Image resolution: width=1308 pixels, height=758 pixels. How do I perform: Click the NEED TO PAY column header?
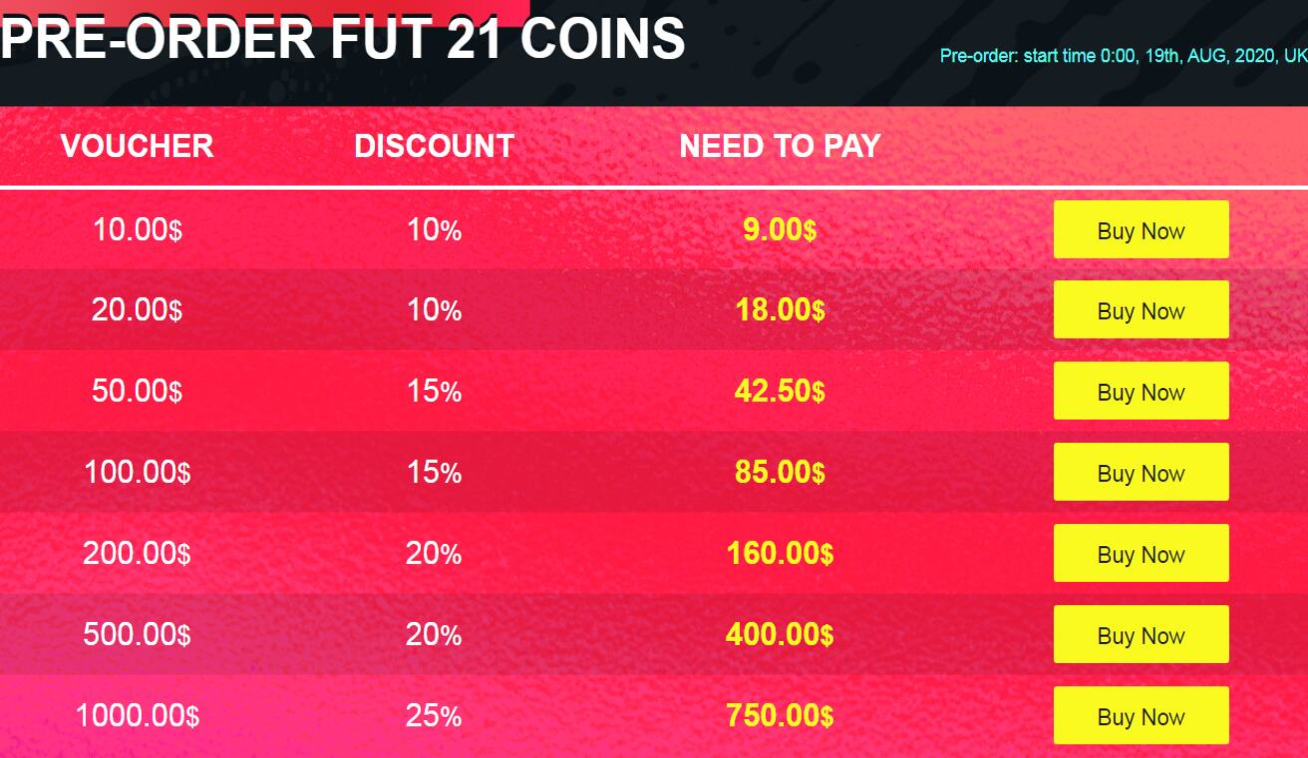pyautogui.click(x=780, y=146)
